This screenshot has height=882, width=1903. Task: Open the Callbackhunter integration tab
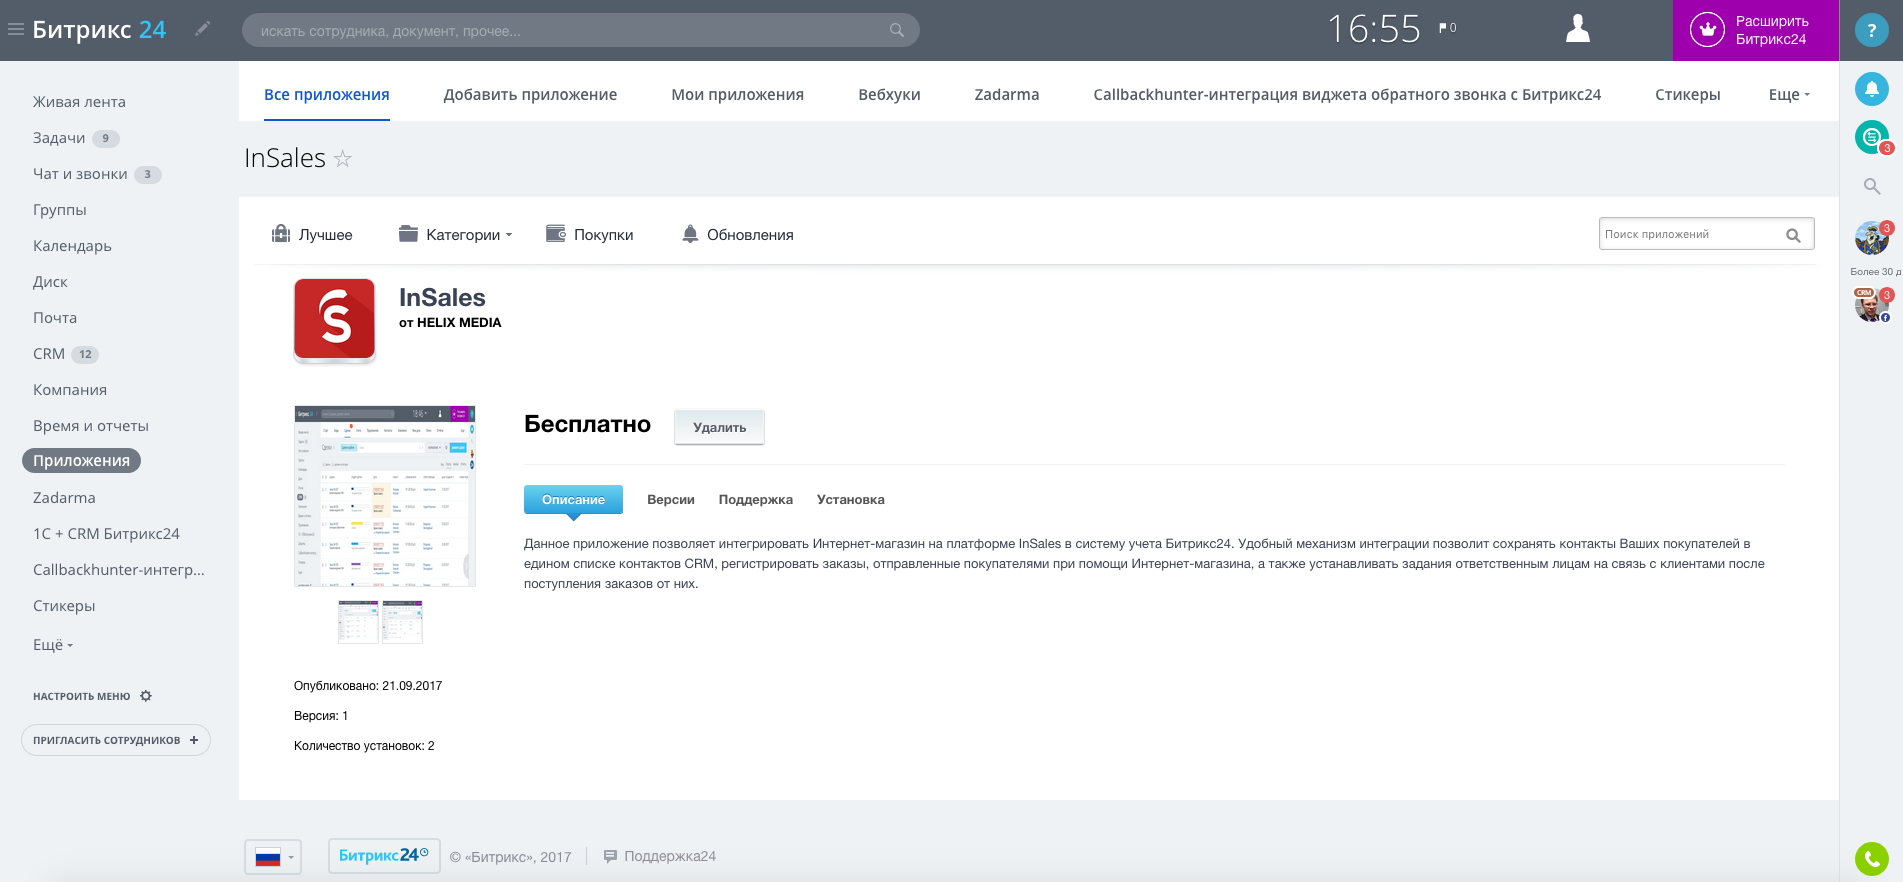pos(1347,95)
